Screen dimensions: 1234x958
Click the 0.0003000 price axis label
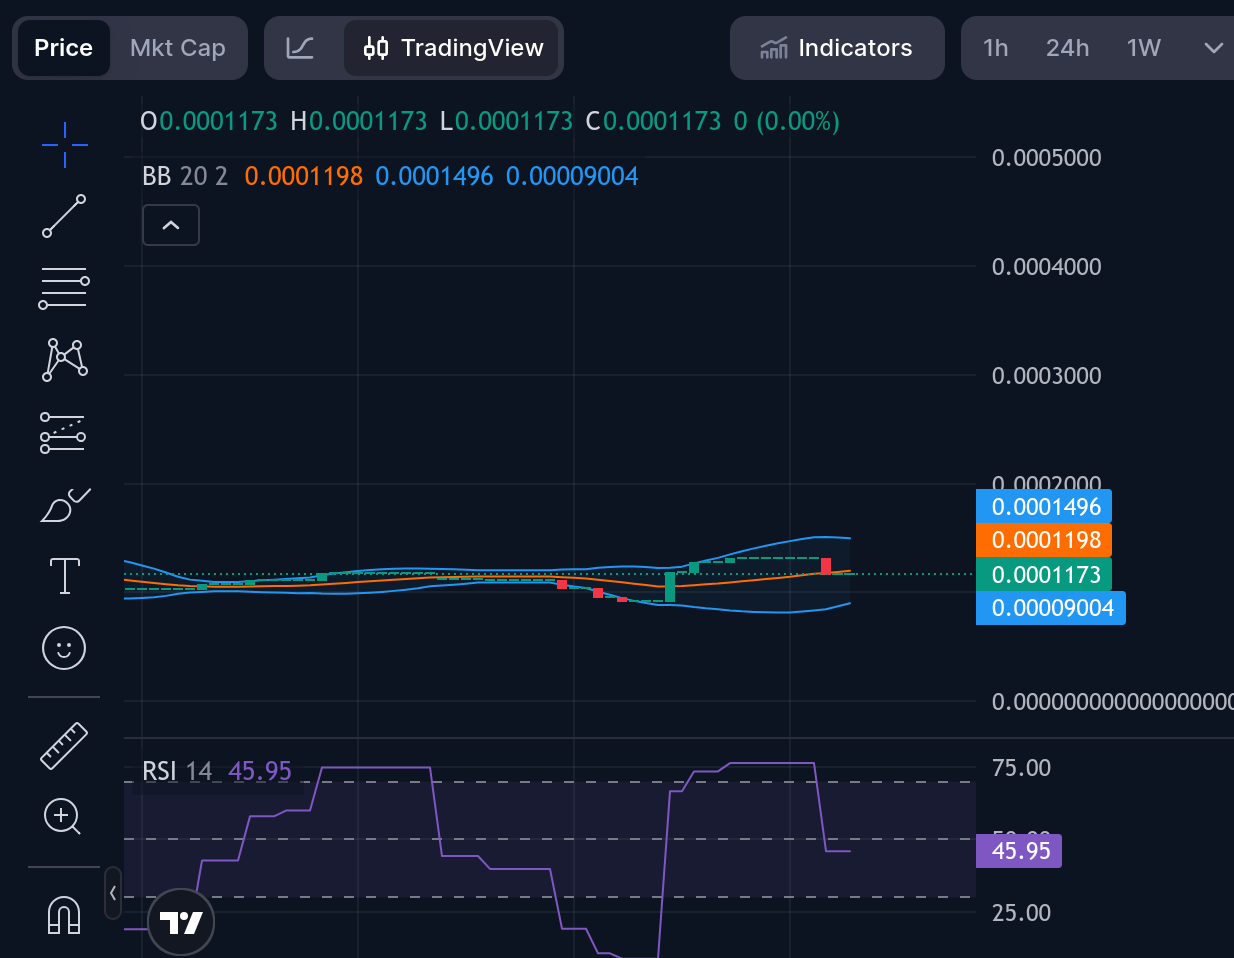[x=1046, y=376]
